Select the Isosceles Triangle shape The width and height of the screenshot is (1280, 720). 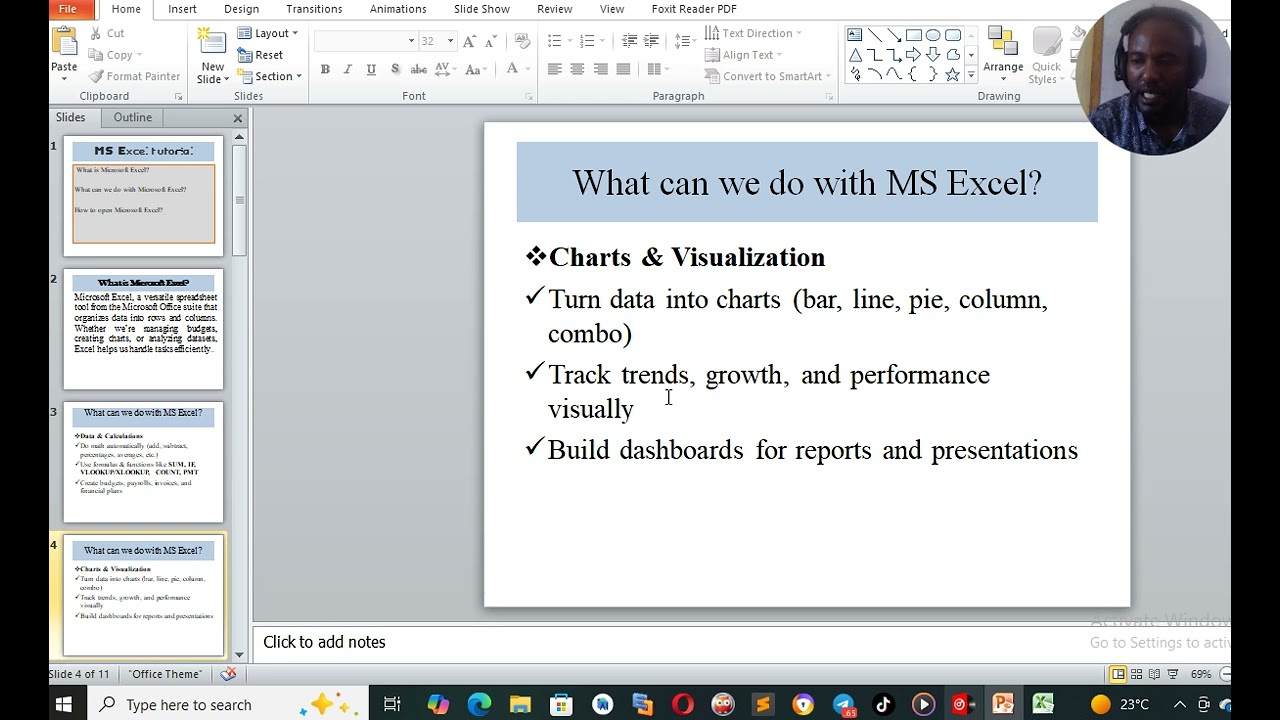pyautogui.click(x=855, y=55)
